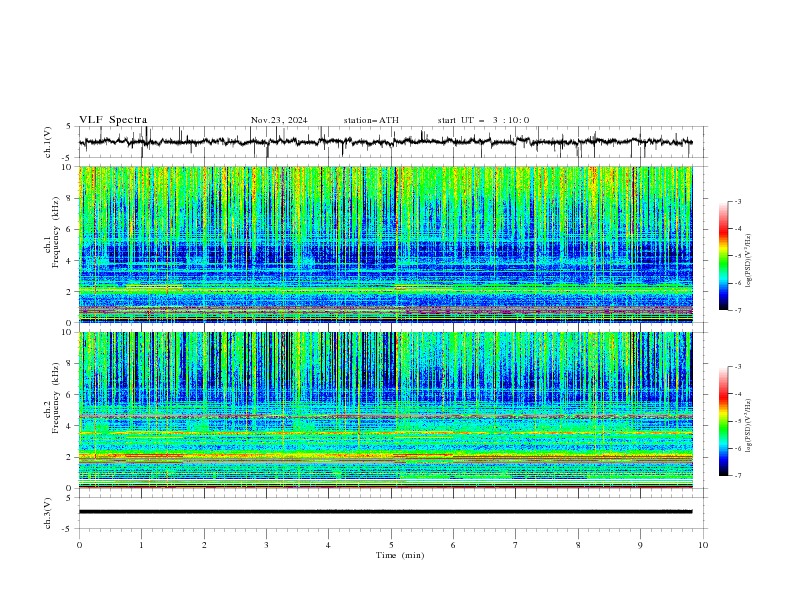Click inside the ch.1 spectrogram panel
This screenshot has height=612, width=792.
[x=385, y=244]
